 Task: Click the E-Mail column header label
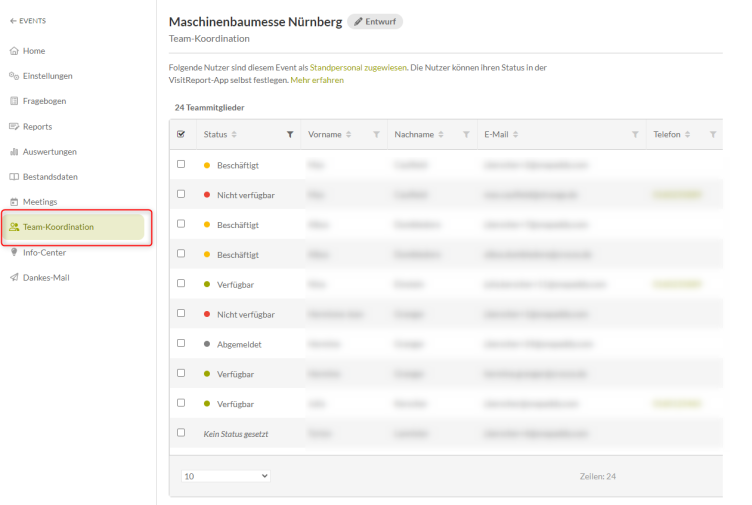coord(496,134)
